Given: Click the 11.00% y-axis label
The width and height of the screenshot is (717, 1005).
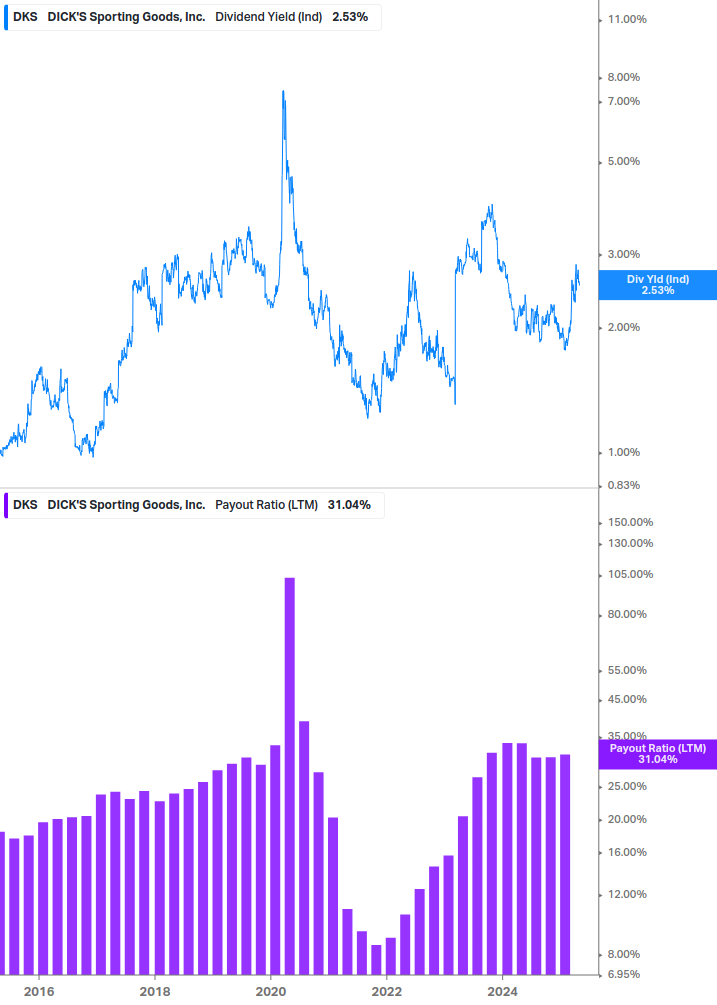Looking at the screenshot, I should pyautogui.click(x=627, y=19).
